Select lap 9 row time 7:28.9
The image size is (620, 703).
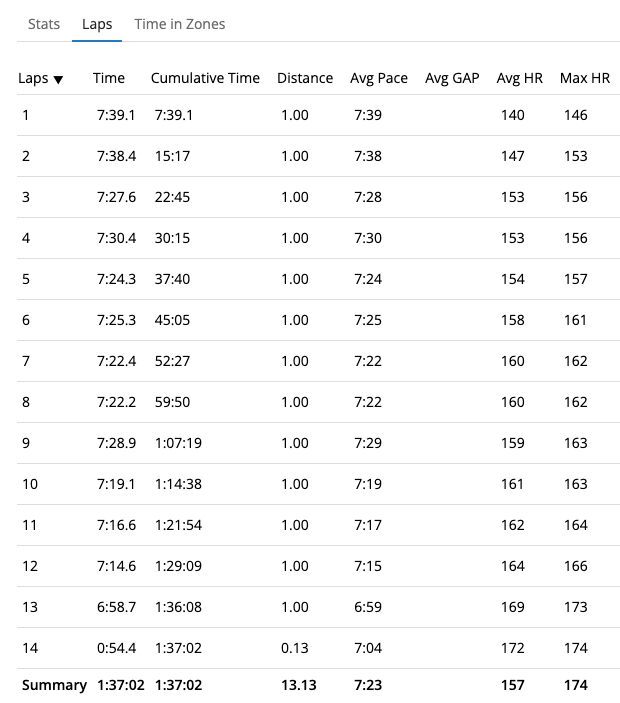(x=115, y=443)
